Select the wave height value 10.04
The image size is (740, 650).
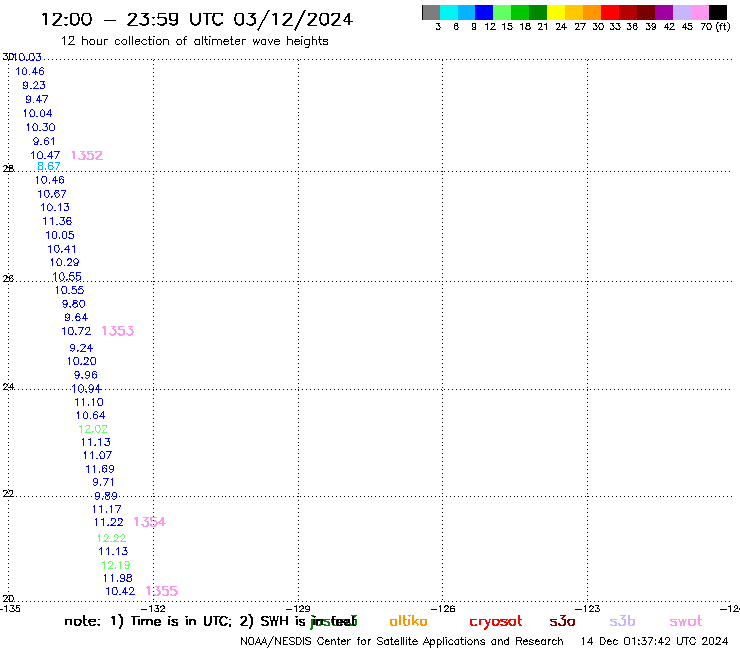[38, 113]
